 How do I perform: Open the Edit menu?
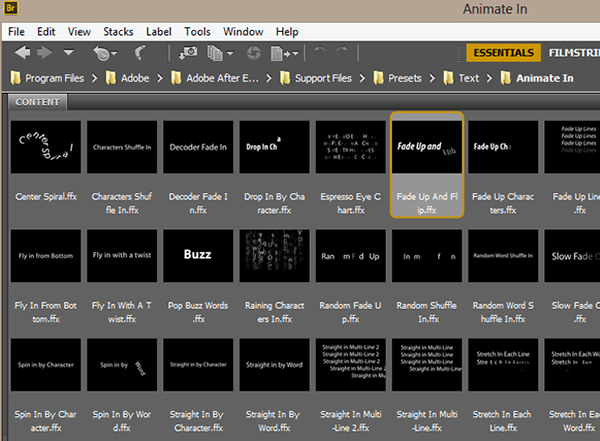[46, 31]
